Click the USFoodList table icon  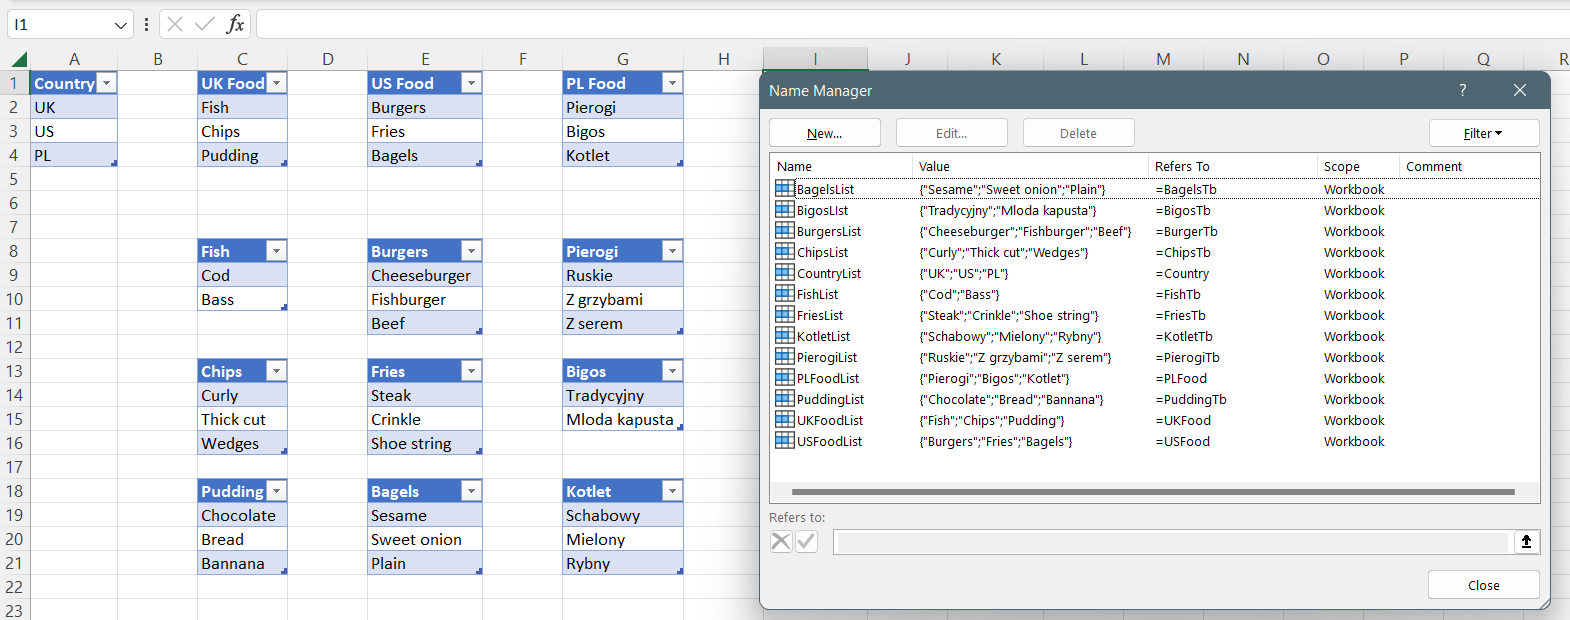click(x=785, y=440)
